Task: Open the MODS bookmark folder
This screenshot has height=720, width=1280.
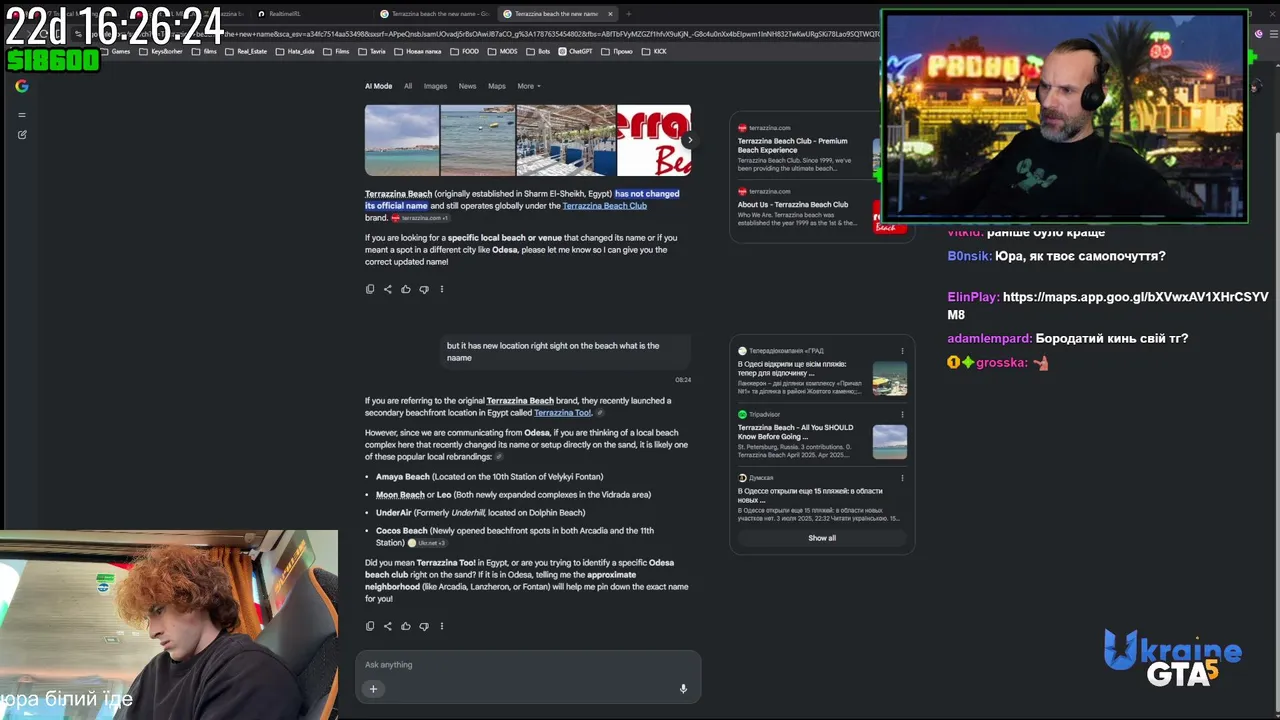Action: 503,51
